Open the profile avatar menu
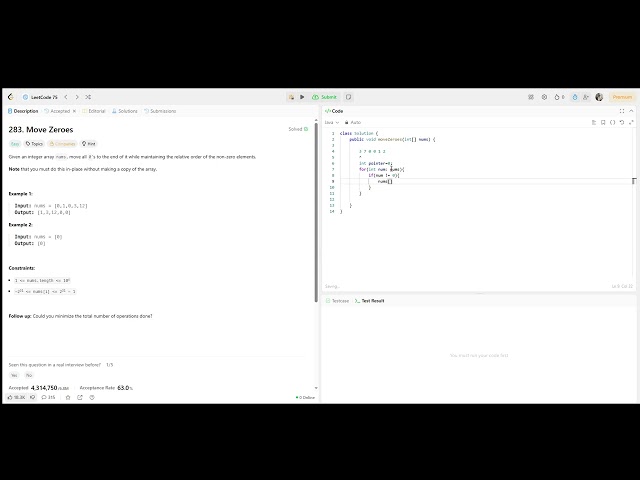 (x=599, y=97)
